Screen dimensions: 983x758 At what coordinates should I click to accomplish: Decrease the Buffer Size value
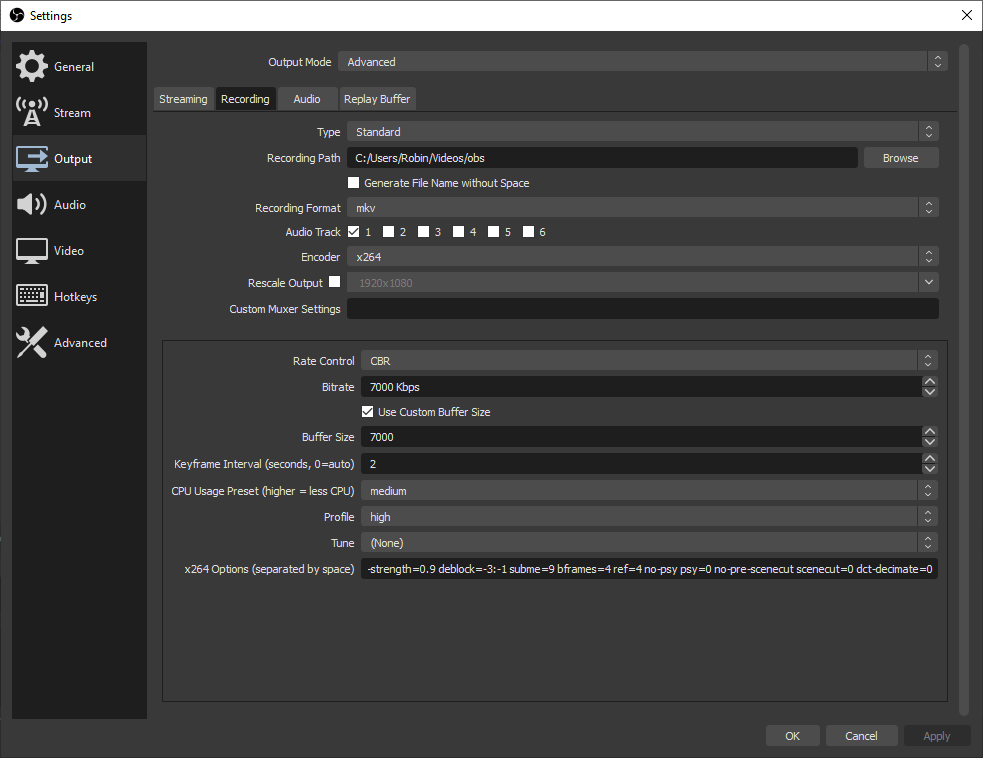(930, 442)
